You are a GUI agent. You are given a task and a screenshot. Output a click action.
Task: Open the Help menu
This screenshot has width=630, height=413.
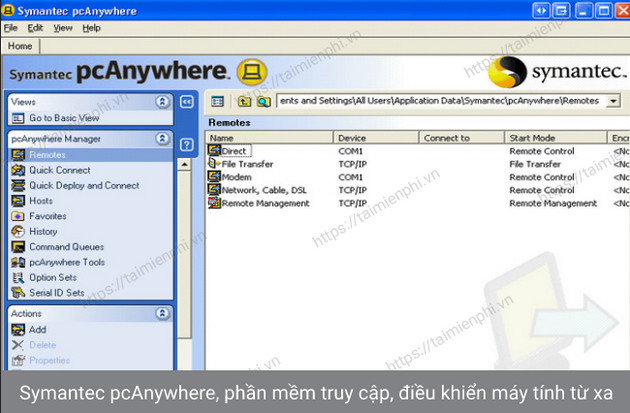click(x=91, y=28)
